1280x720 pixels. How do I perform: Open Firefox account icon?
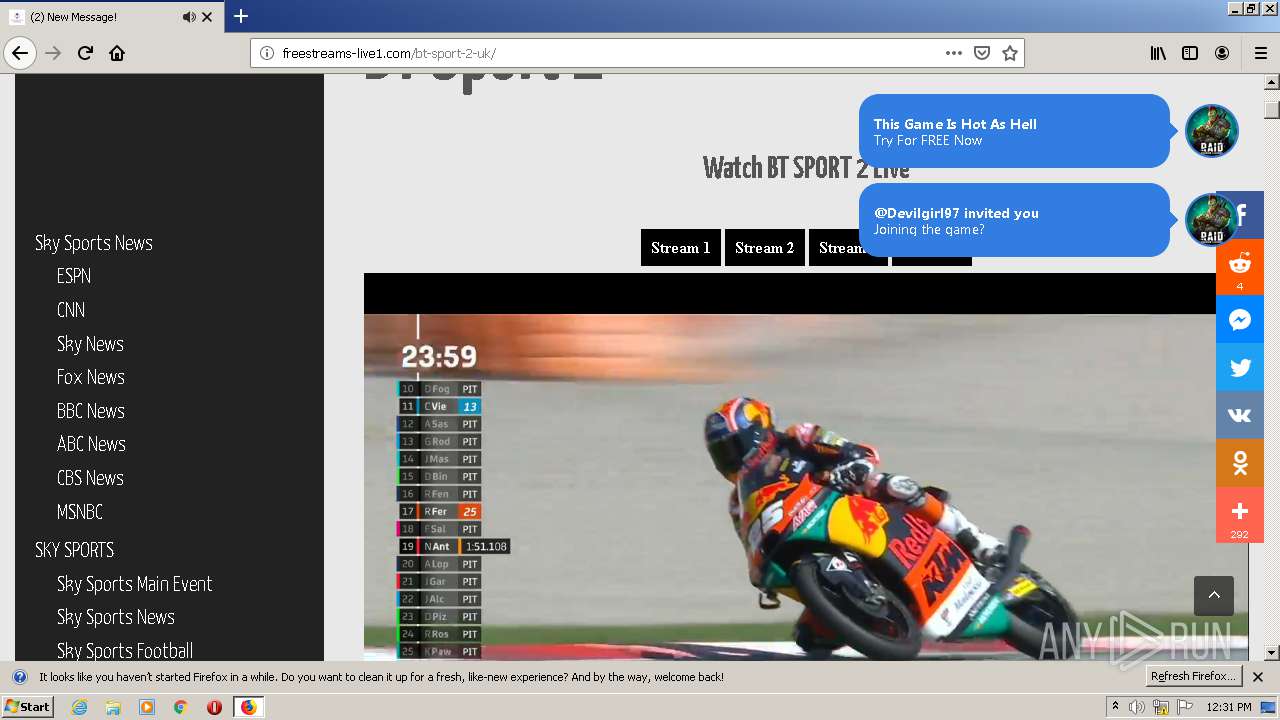click(x=1222, y=53)
